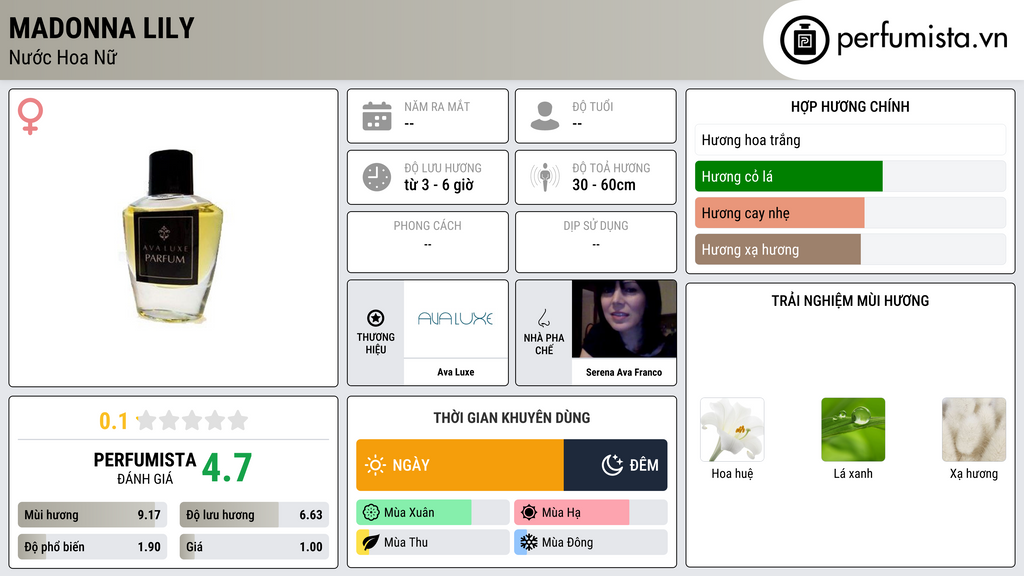Image resolution: width=1024 pixels, height=576 pixels.
Task: Click the MADONNA LILY title
Action: click(x=102, y=28)
